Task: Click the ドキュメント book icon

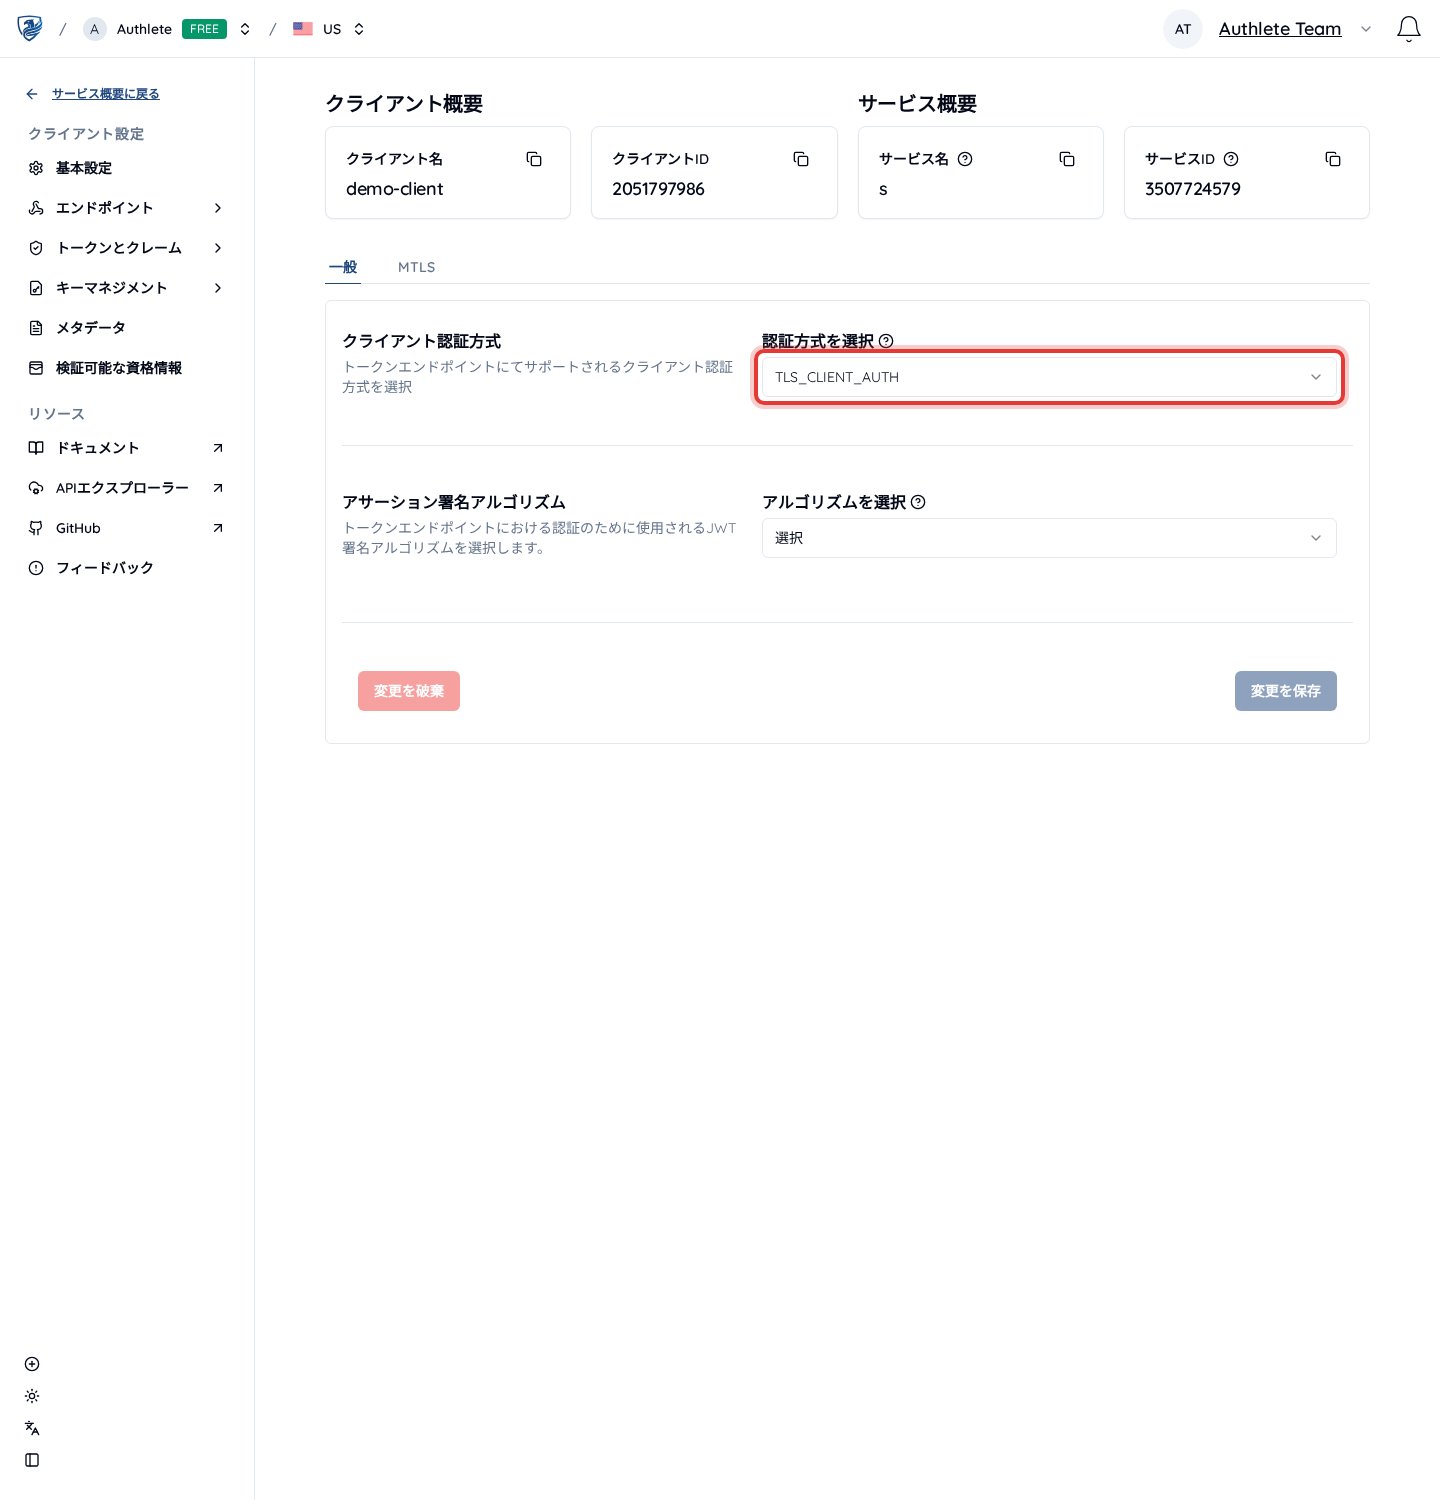Action: (36, 448)
